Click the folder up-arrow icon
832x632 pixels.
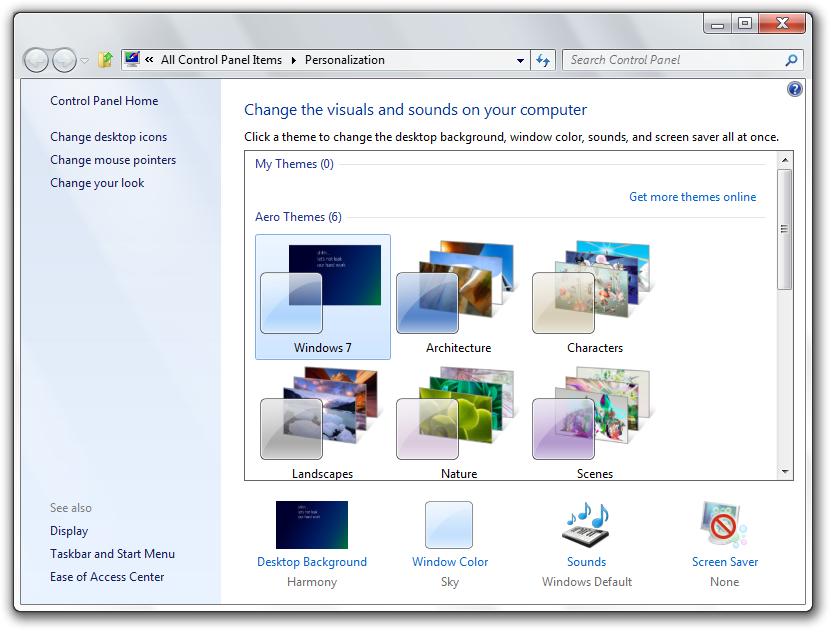[x=105, y=60]
